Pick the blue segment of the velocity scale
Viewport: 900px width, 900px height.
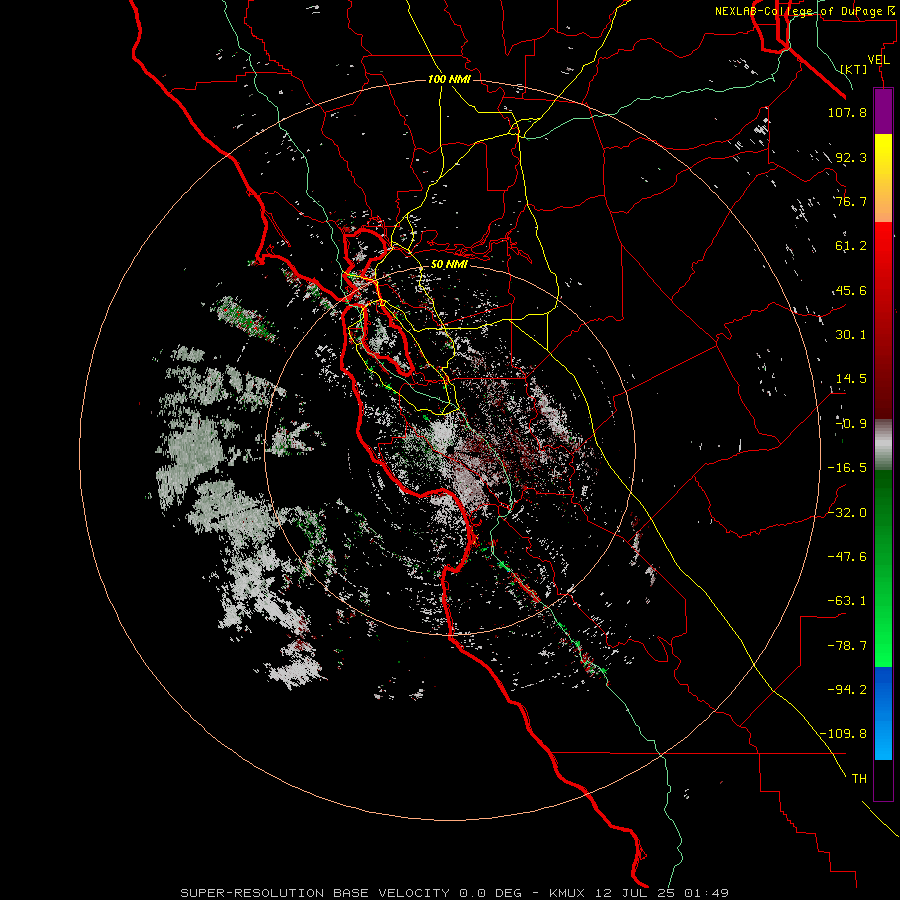pyautogui.click(x=883, y=713)
